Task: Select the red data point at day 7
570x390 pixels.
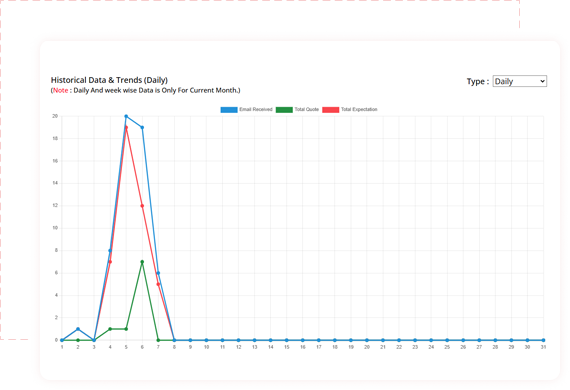Action: pyautogui.click(x=158, y=284)
